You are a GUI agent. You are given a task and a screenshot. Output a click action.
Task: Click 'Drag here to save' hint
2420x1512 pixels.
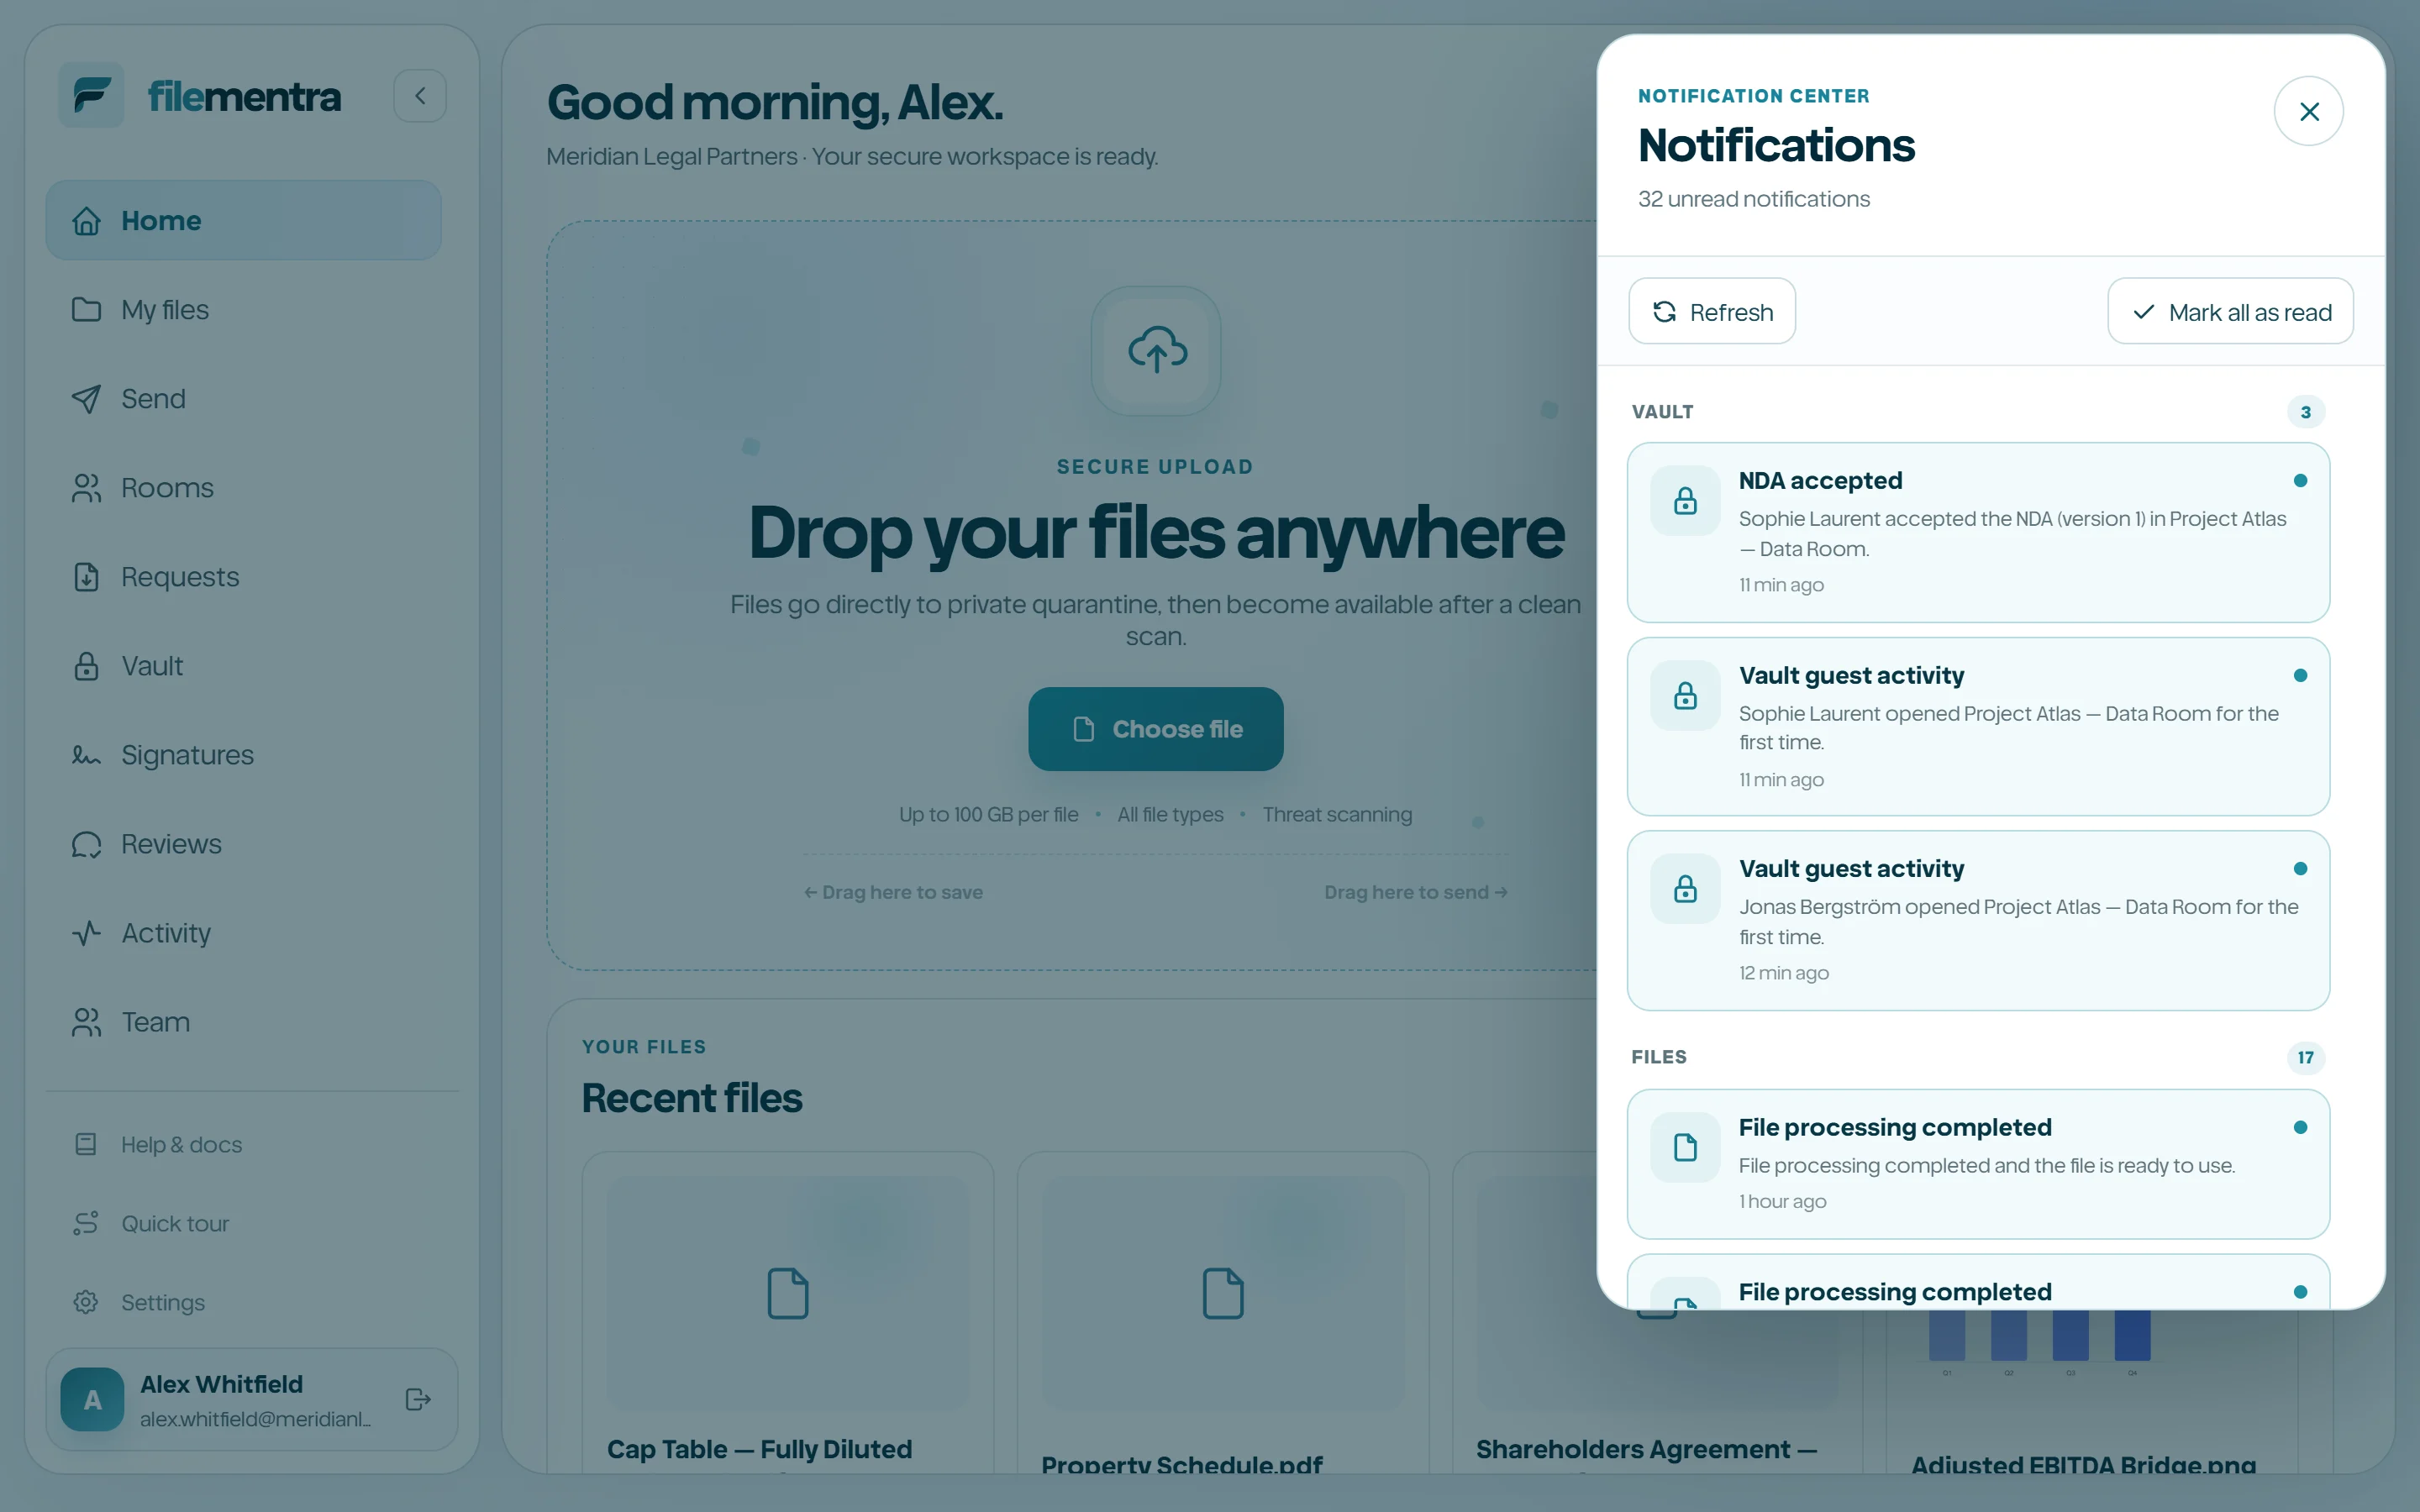click(x=893, y=892)
